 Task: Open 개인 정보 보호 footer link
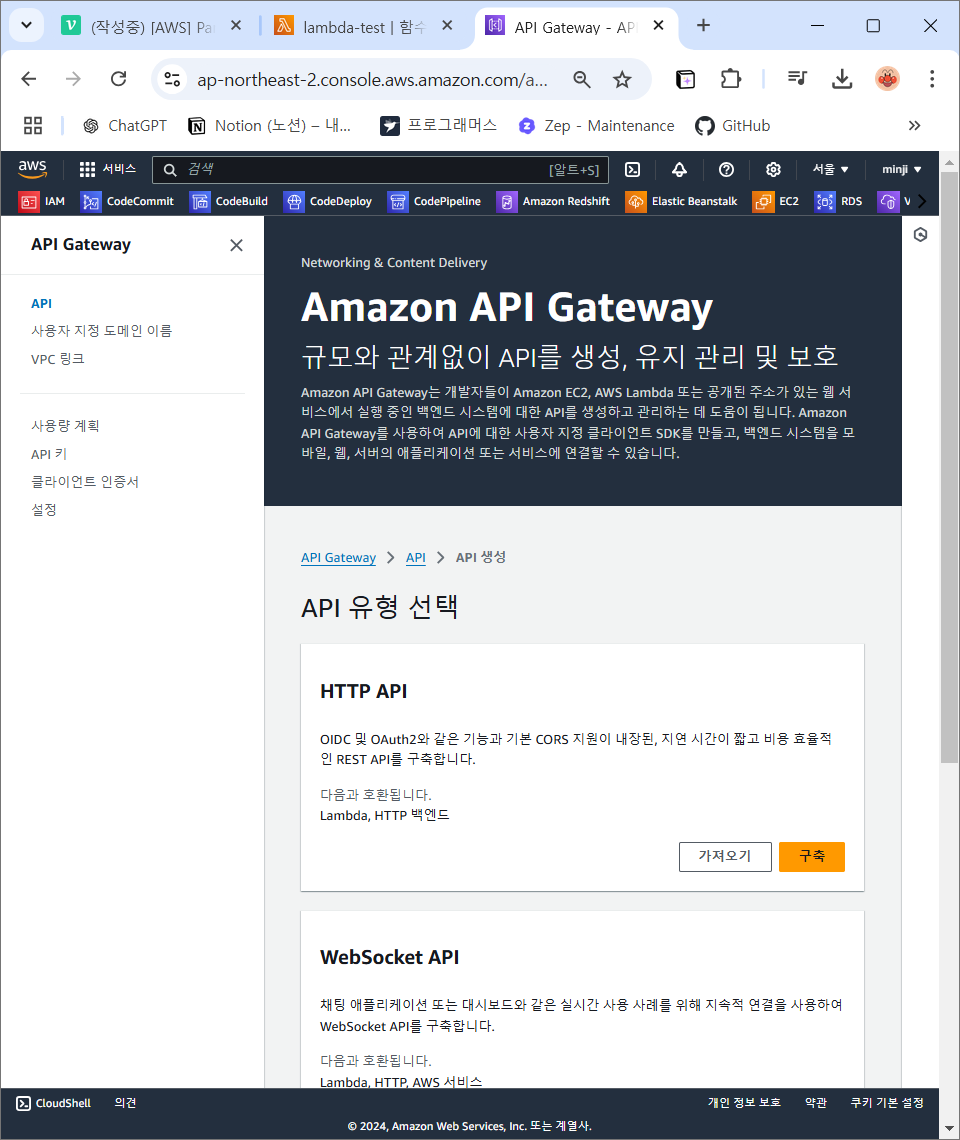(x=744, y=1103)
